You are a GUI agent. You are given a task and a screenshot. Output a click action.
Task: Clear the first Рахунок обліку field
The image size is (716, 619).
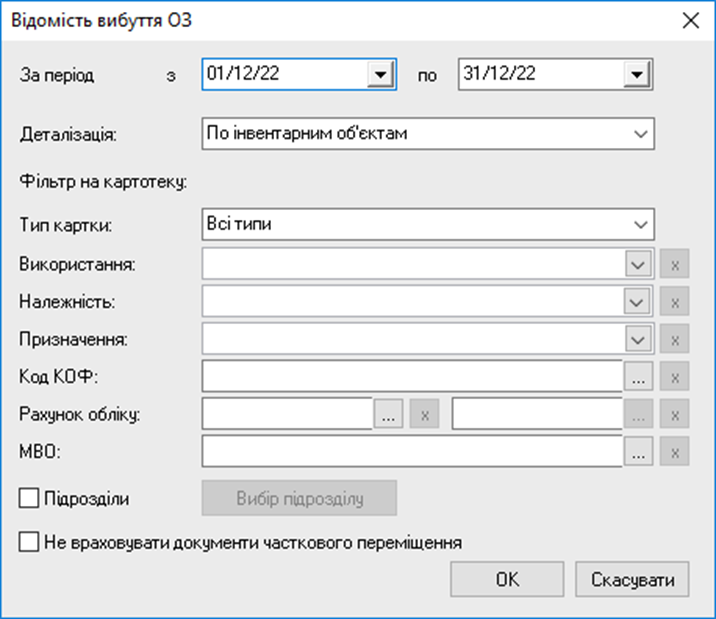click(x=425, y=414)
